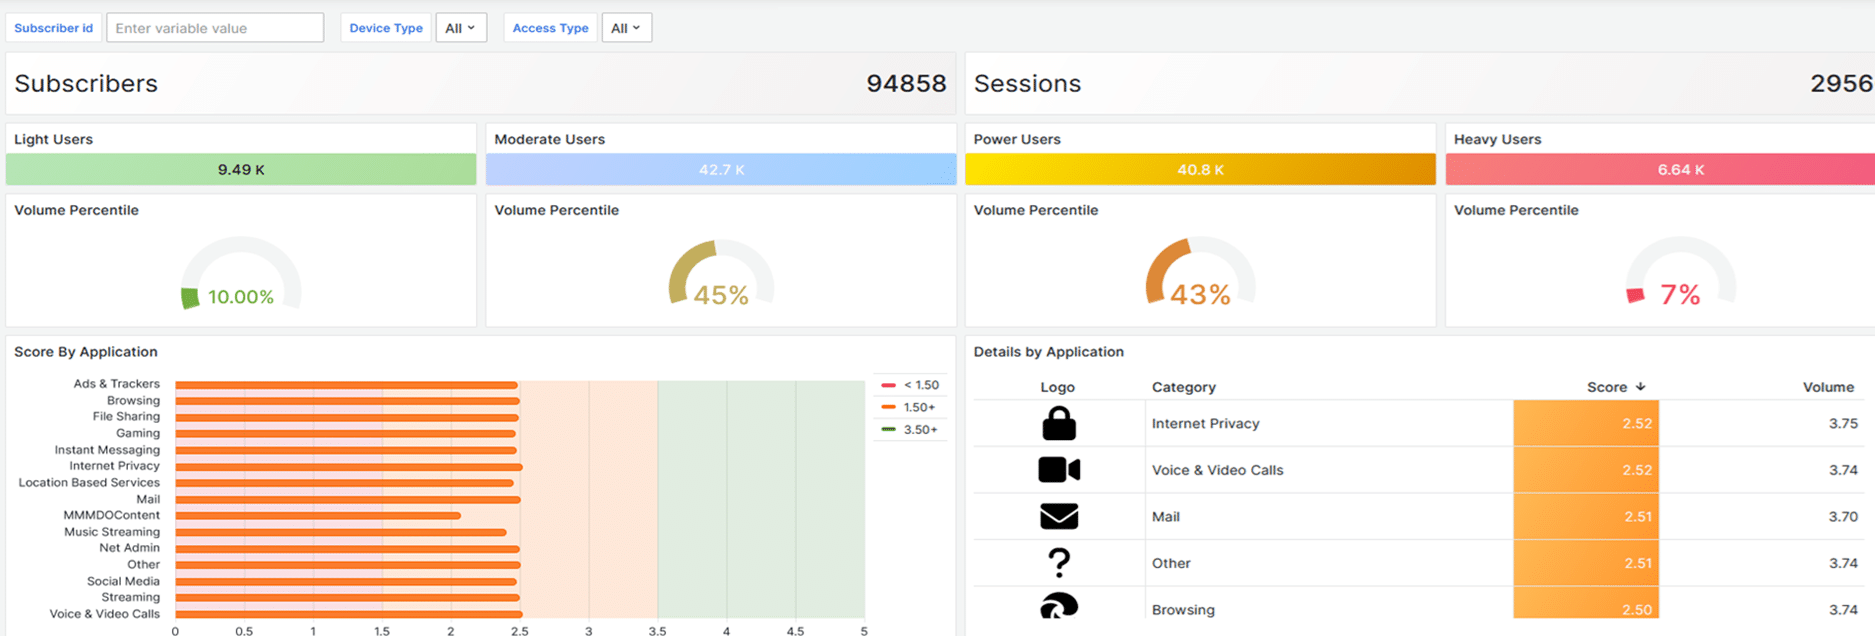Click the MMMDOContent bar in chart

(318, 516)
